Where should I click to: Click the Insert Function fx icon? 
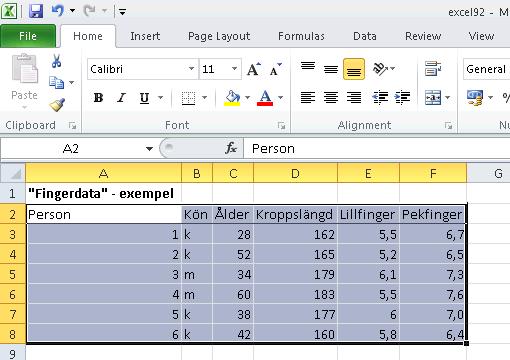pyautogui.click(x=231, y=148)
